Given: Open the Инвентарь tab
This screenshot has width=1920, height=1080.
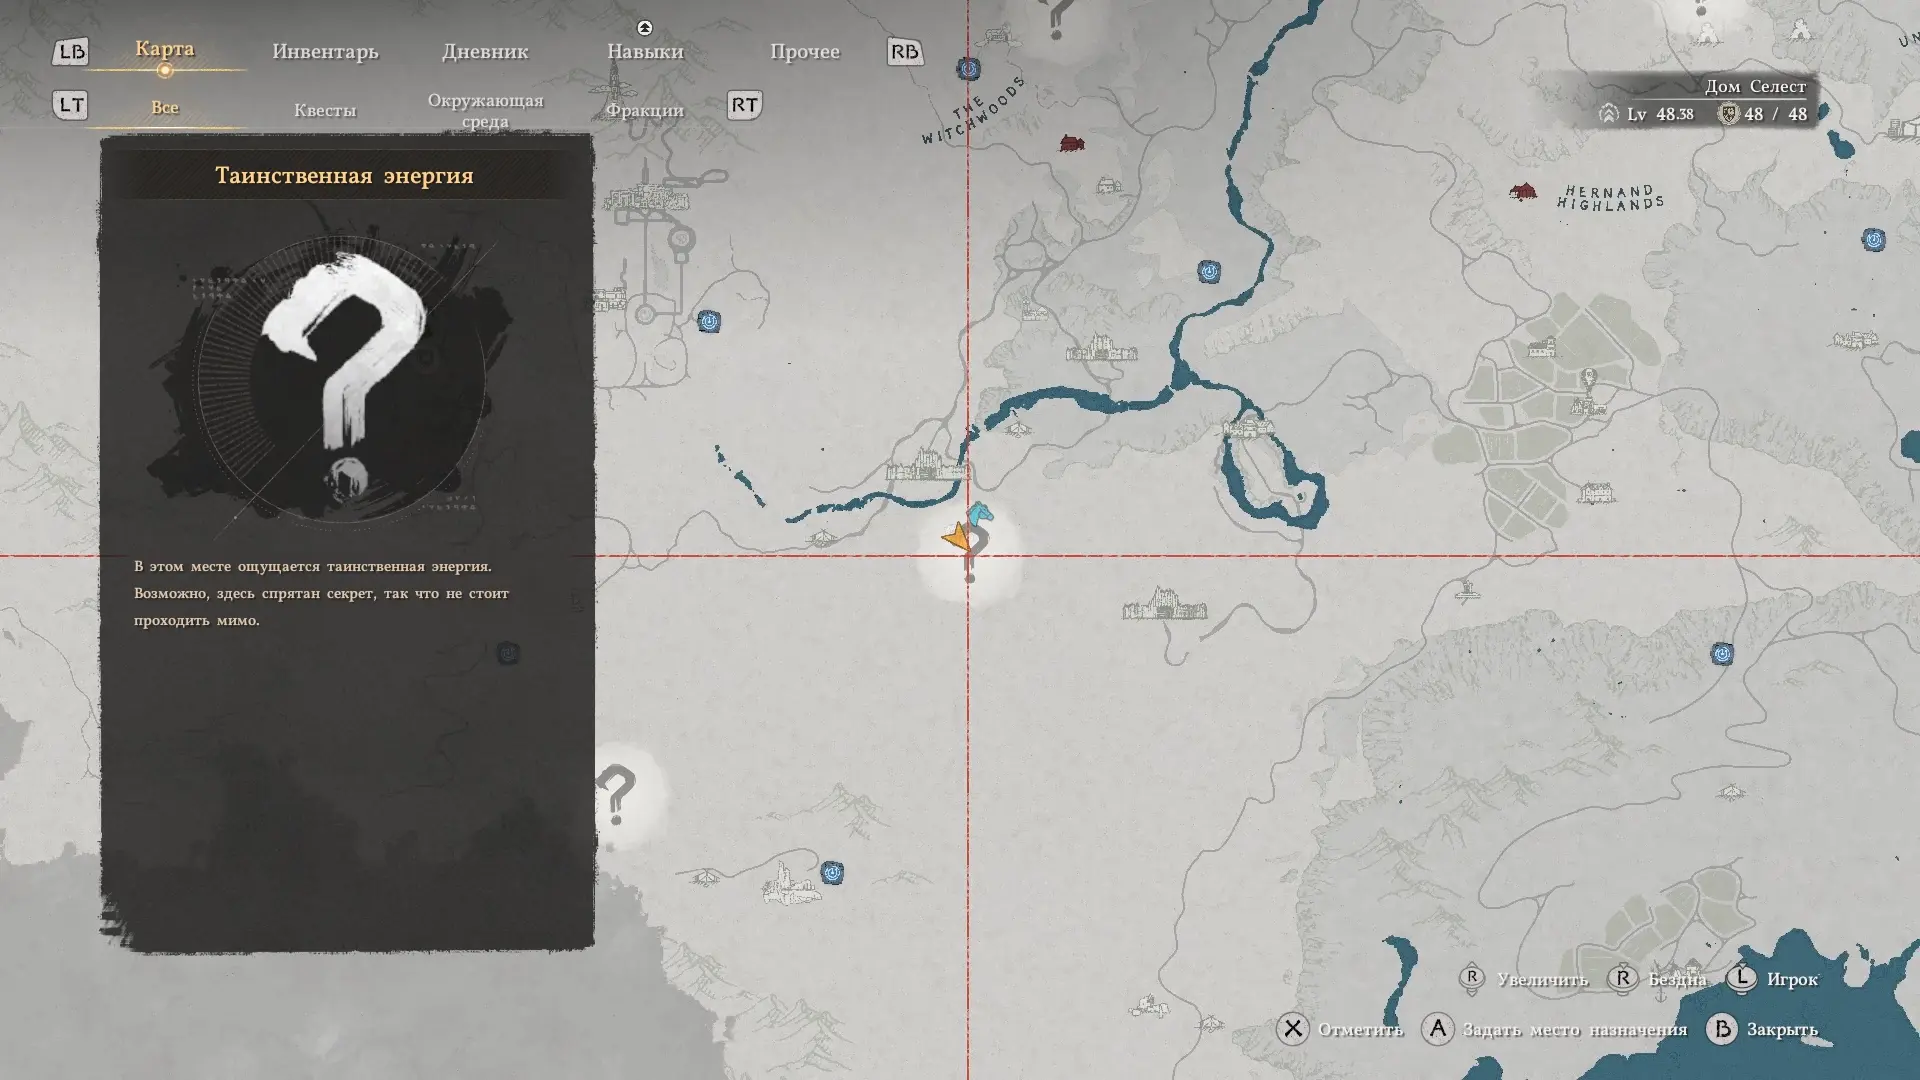Looking at the screenshot, I should (x=325, y=51).
